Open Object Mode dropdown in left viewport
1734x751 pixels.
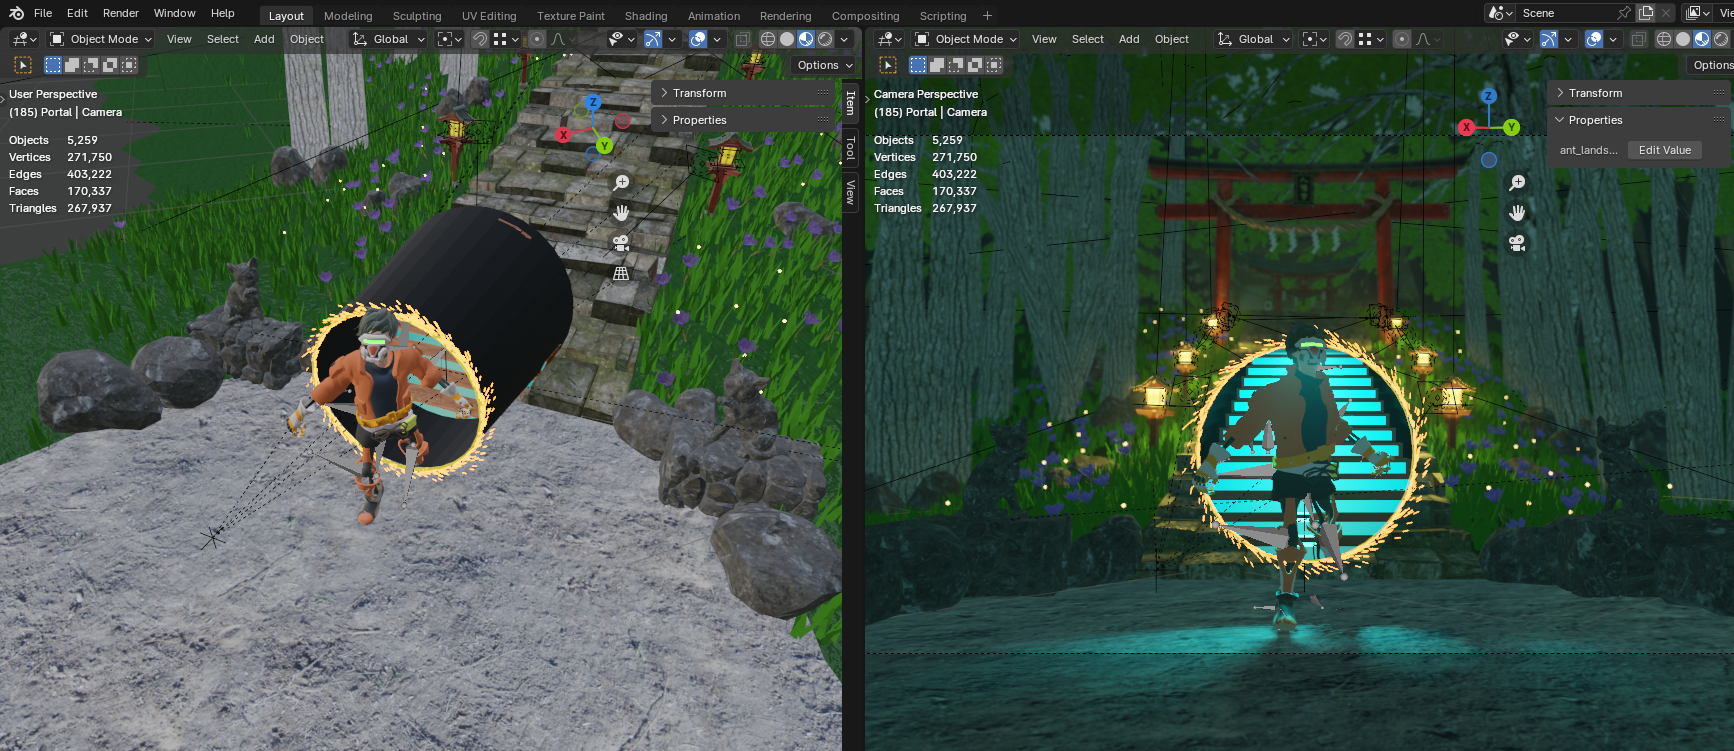[x=101, y=39]
